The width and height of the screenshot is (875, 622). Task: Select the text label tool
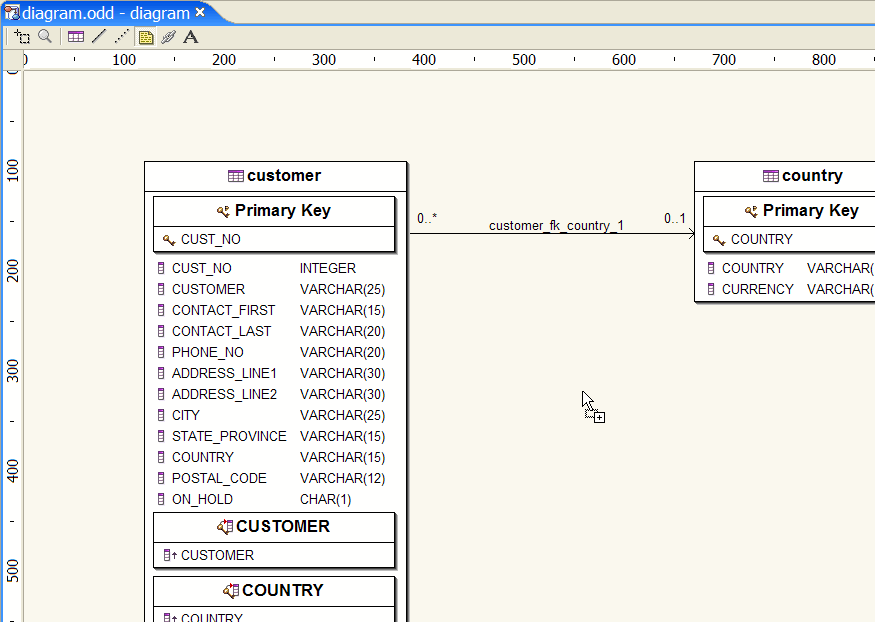click(191, 37)
